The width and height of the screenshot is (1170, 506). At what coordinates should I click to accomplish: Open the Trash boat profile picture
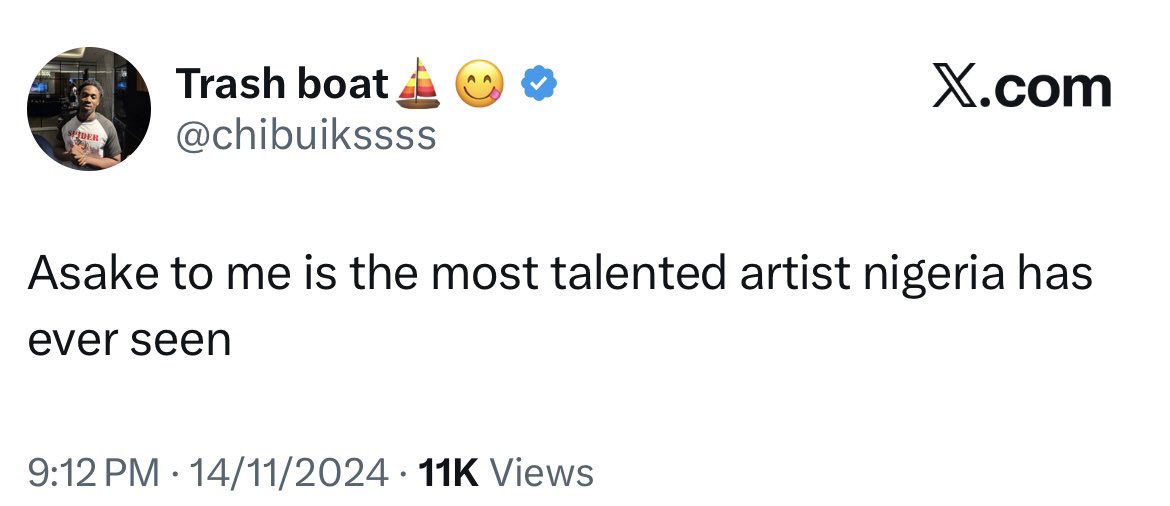89,109
